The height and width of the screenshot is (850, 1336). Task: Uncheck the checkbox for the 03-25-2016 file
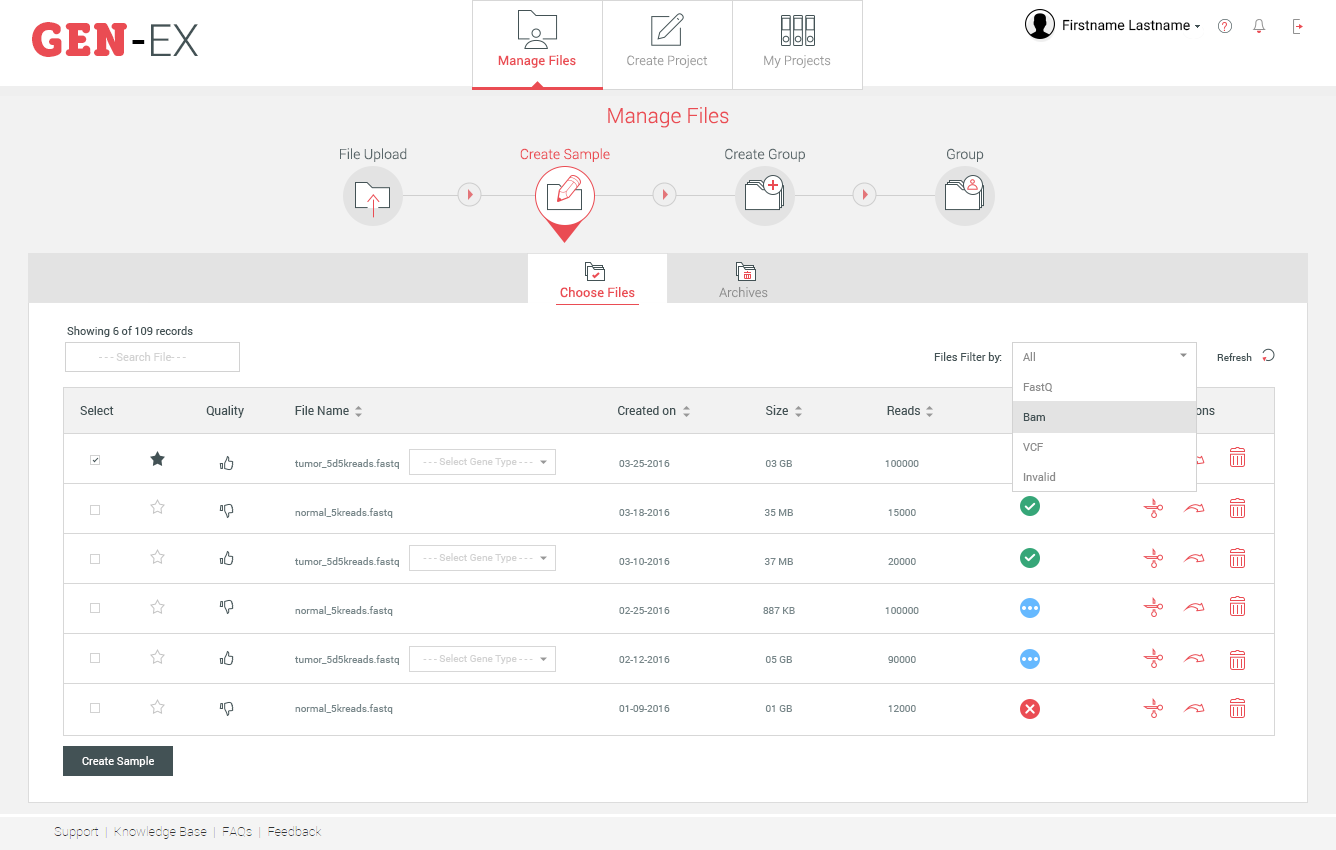click(x=95, y=460)
